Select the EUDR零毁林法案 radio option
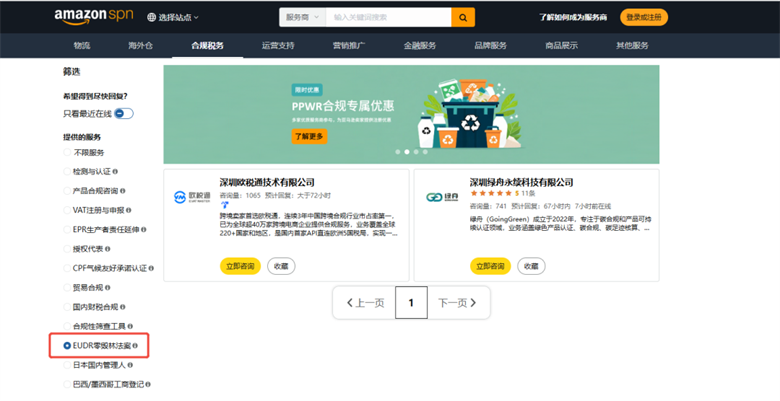The height and width of the screenshot is (401, 780). tap(67, 346)
